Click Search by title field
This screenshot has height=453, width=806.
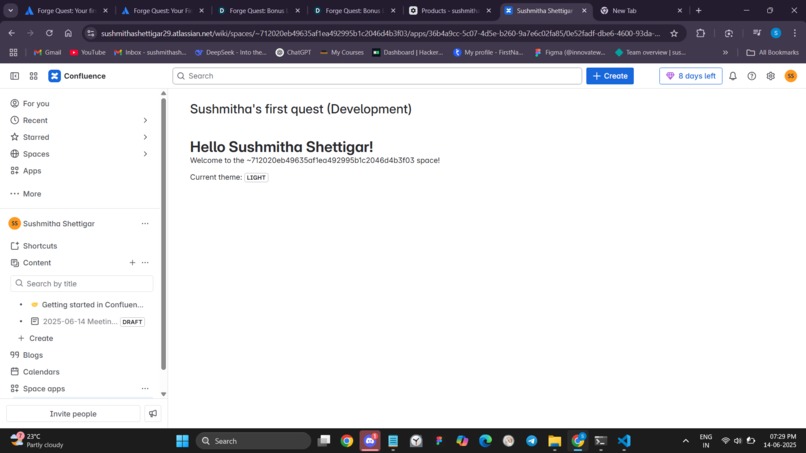pos(82,283)
